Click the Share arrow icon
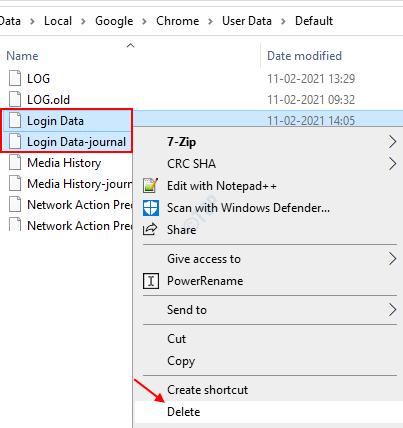The height and width of the screenshot is (428, 403). [150, 229]
